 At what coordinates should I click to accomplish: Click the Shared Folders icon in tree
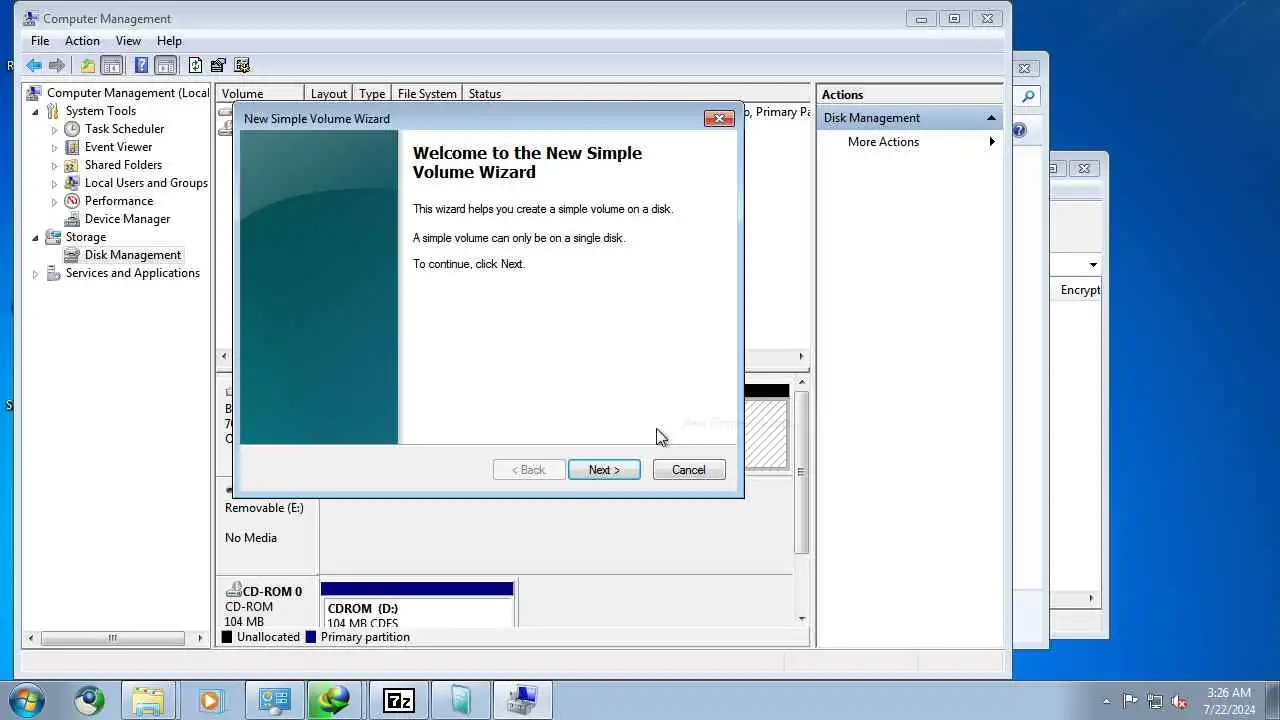pyautogui.click(x=72, y=165)
